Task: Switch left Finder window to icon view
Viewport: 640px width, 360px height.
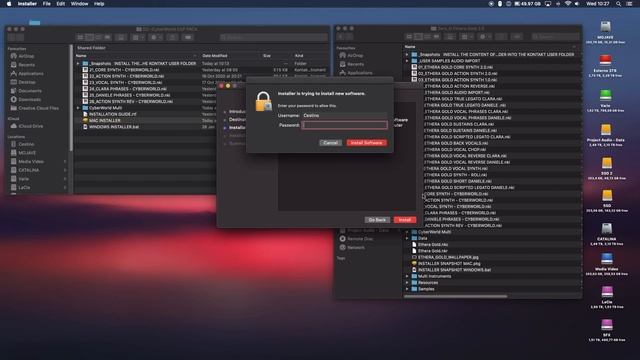Action: coord(80,37)
